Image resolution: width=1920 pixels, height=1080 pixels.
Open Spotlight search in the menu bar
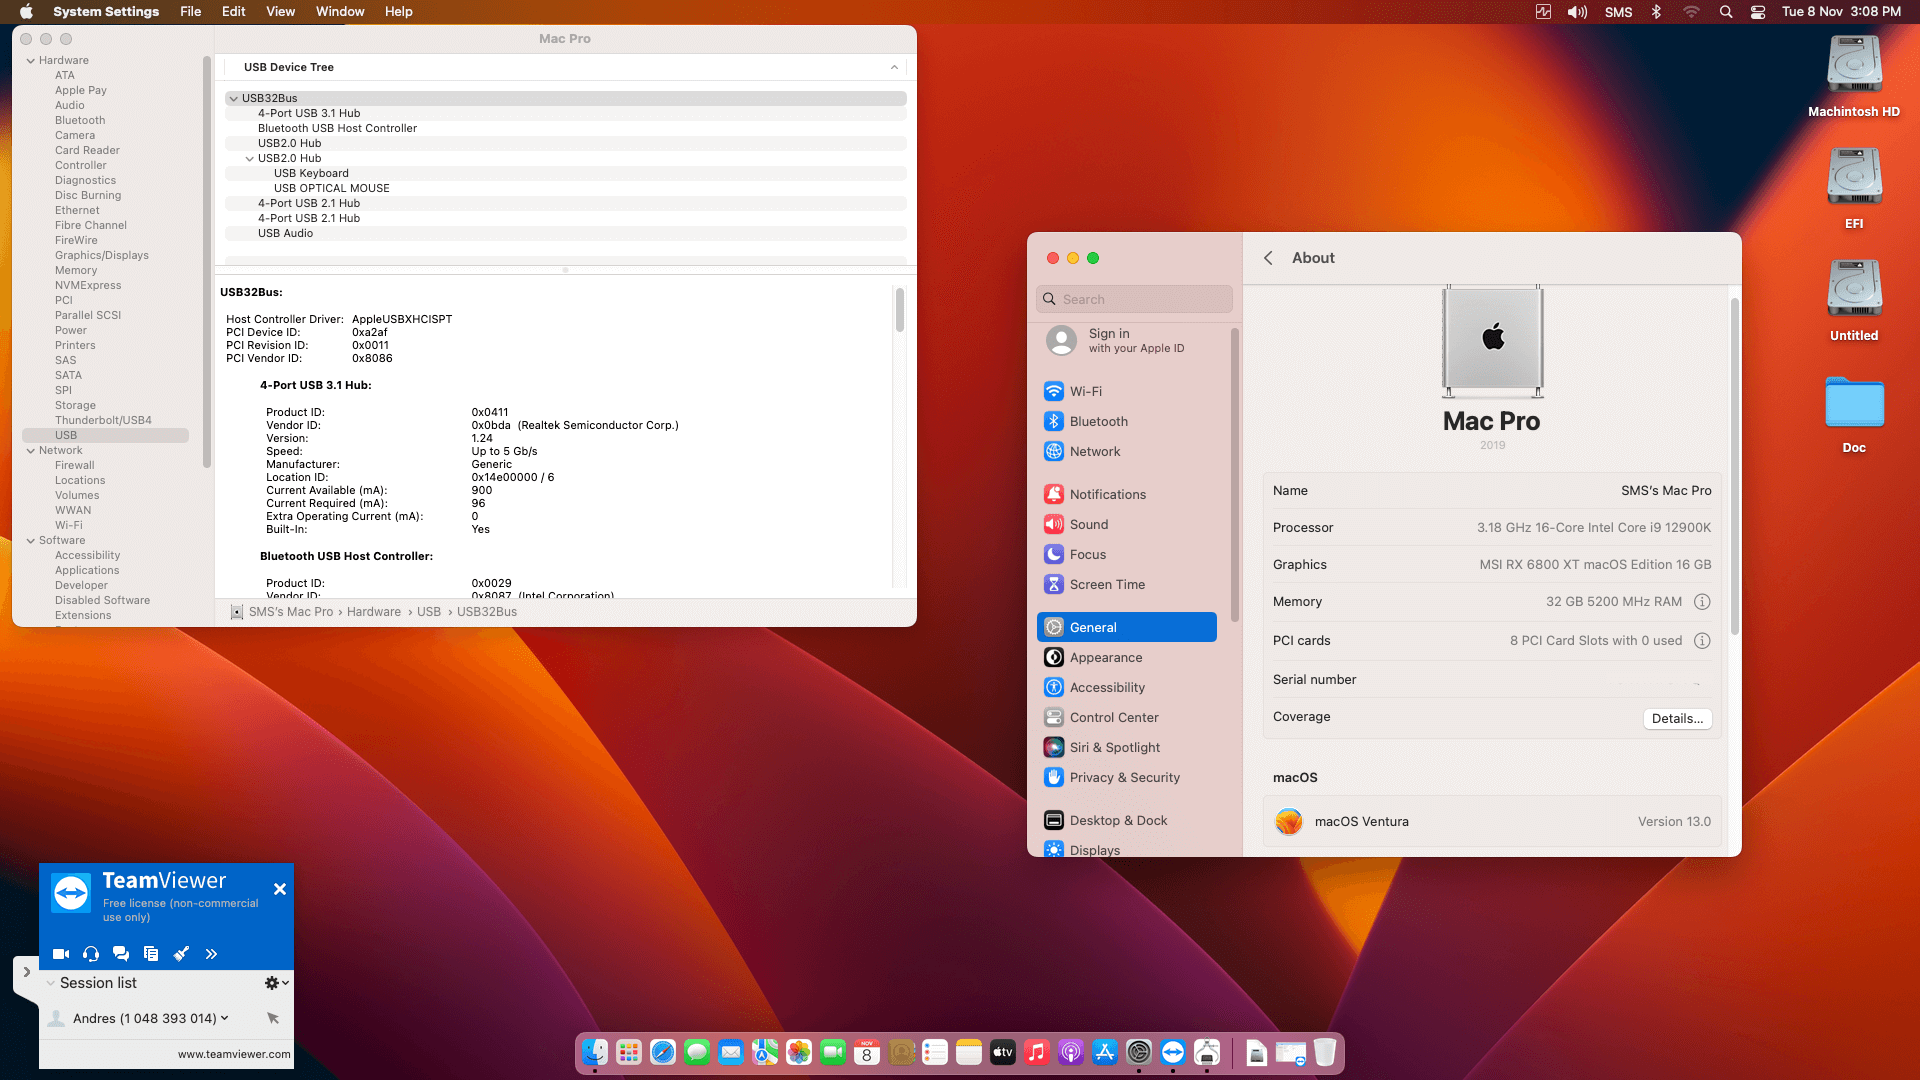tap(1726, 12)
